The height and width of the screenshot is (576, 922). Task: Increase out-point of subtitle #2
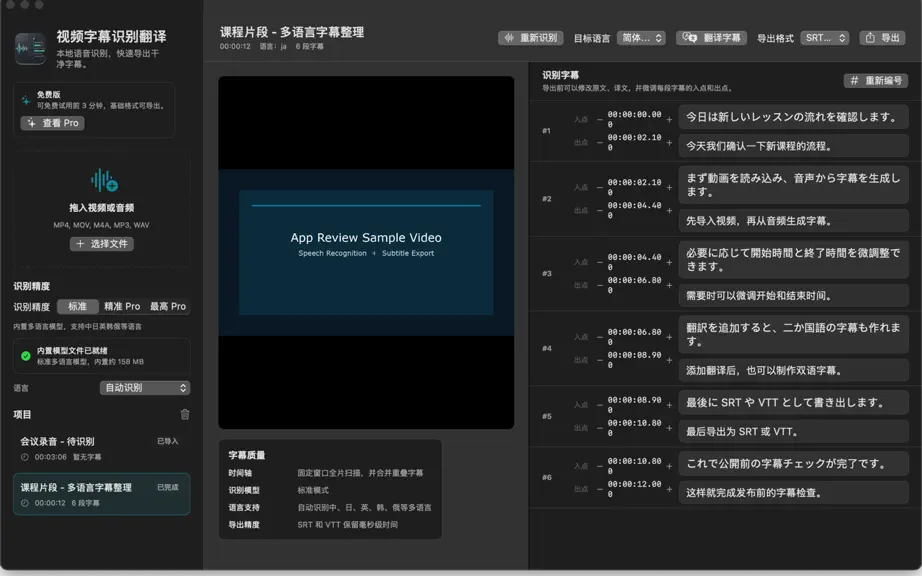(669, 210)
